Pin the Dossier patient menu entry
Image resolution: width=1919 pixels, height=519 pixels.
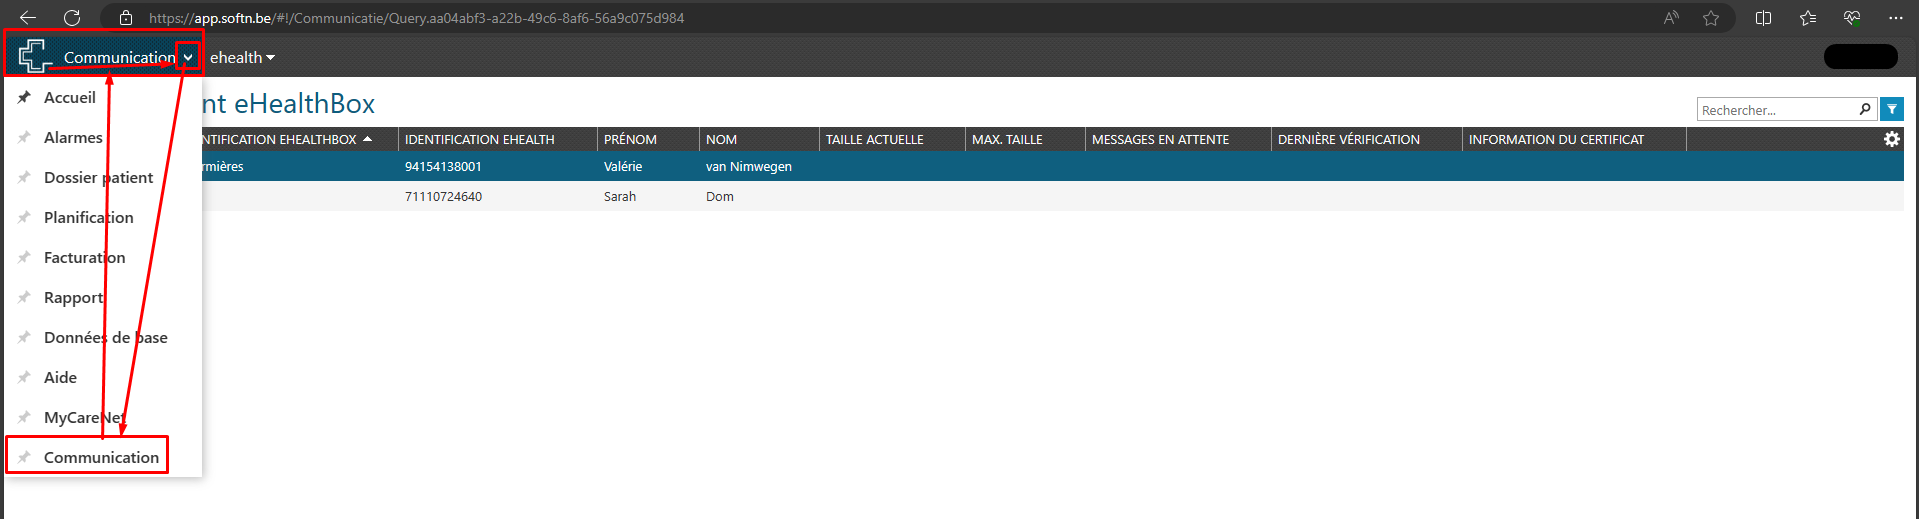pyautogui.click(x=24, y=177)
